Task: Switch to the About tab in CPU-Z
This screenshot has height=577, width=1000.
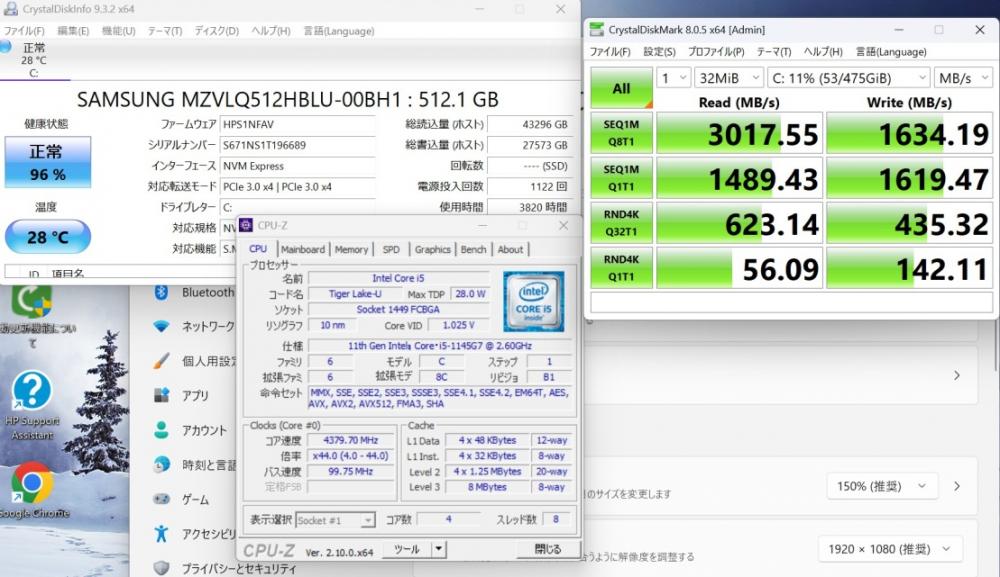Action: pos(510,249)
